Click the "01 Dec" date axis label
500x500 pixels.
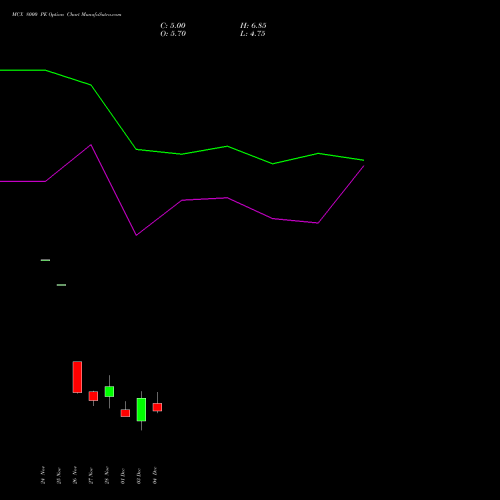pos(123,475)
